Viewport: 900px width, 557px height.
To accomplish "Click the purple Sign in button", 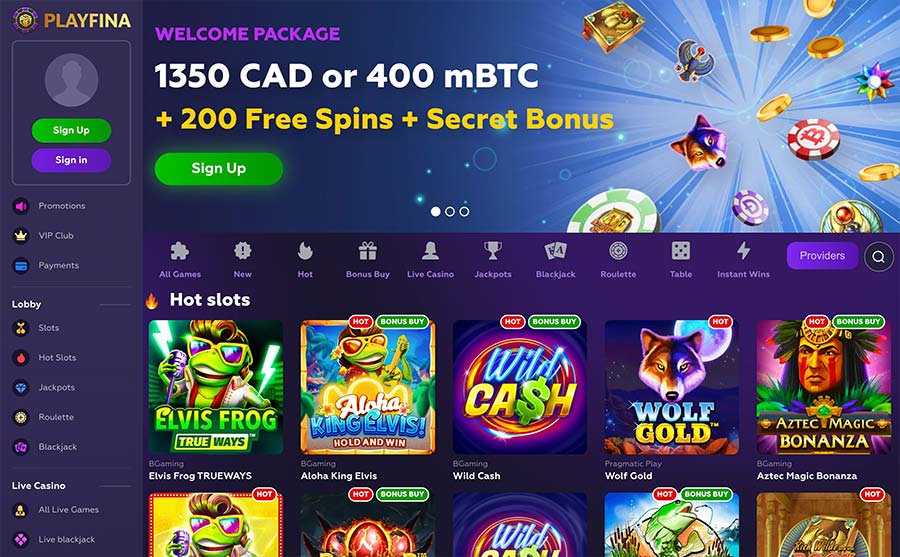I will (71, 160).
